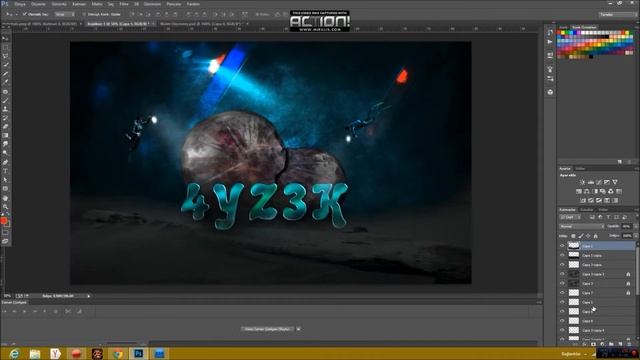The height and width of the screenshot is (360, 640).
Task: Add a Curves adjustment layer
Action: click(599, 182)
